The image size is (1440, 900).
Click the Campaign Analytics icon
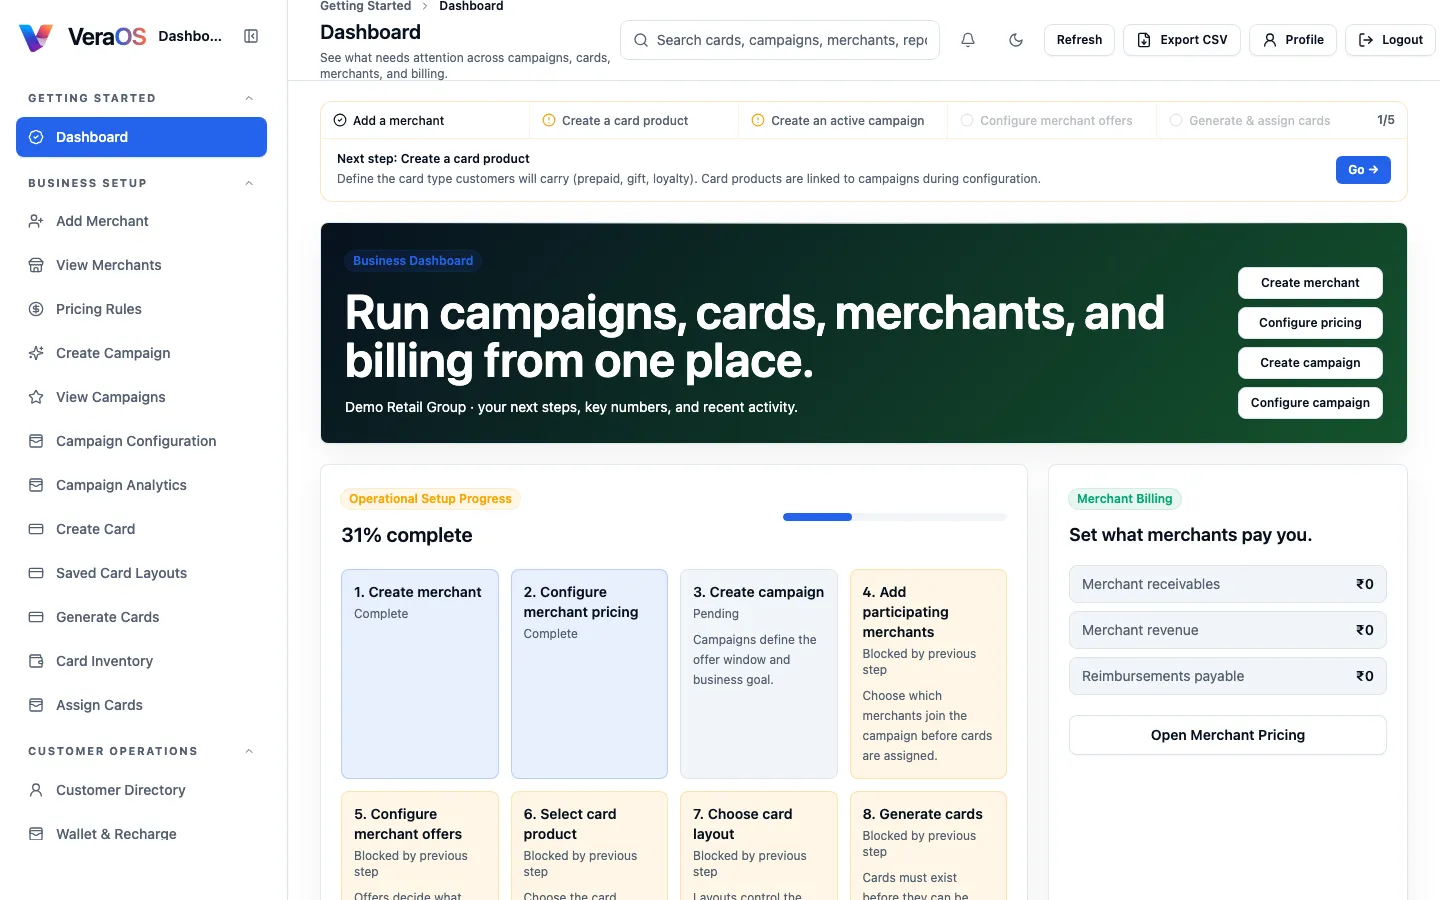pyautogui.click(x=36, y=485)
